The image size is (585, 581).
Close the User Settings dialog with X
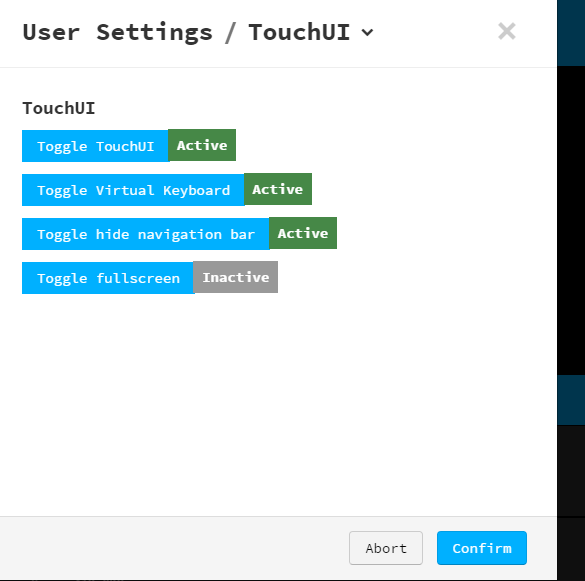click(x=507, y=31)
